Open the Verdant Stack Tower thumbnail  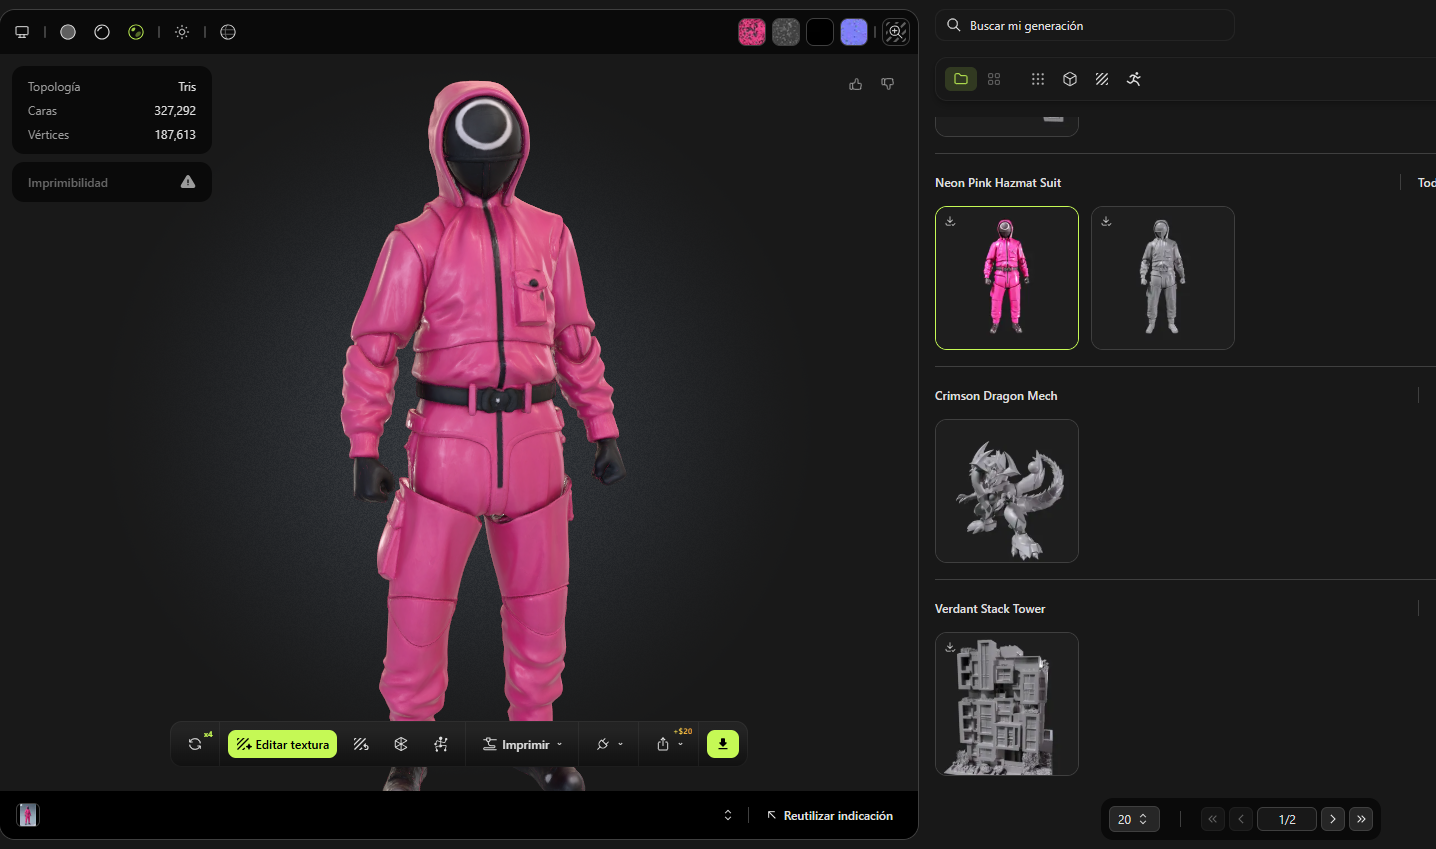coord(1007,704)
